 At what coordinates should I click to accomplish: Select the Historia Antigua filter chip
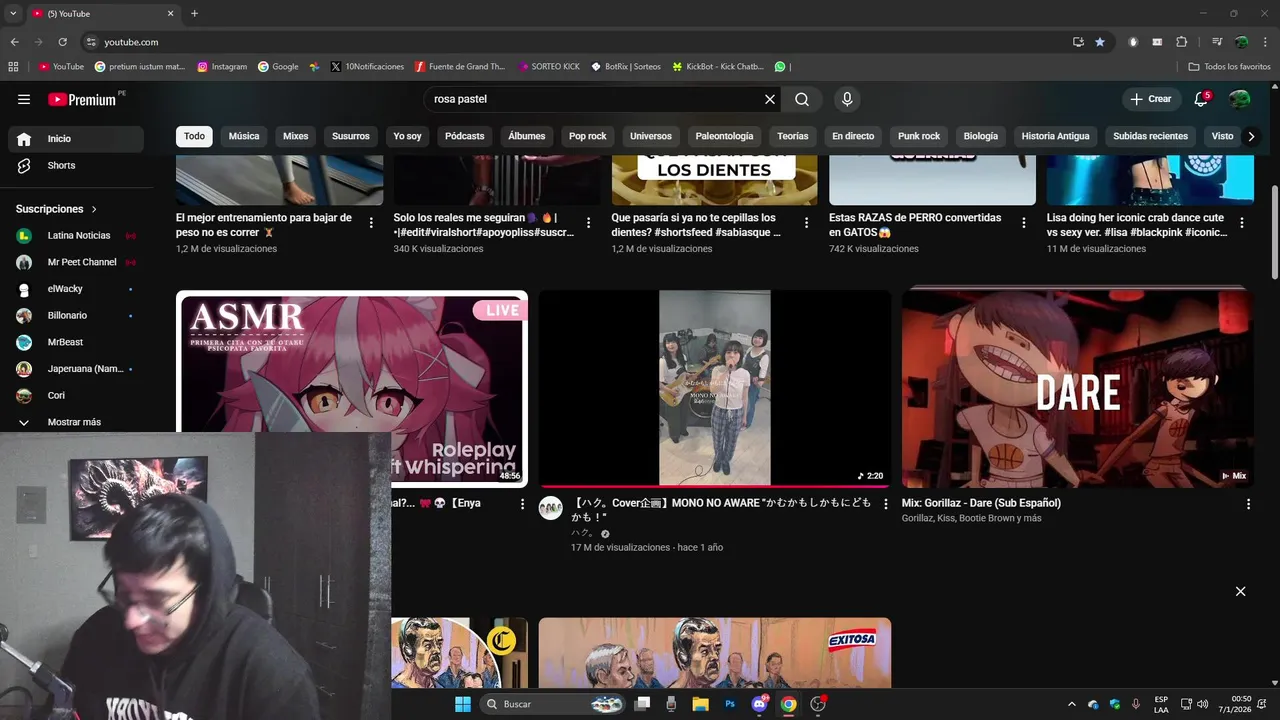coord(1055,136)
